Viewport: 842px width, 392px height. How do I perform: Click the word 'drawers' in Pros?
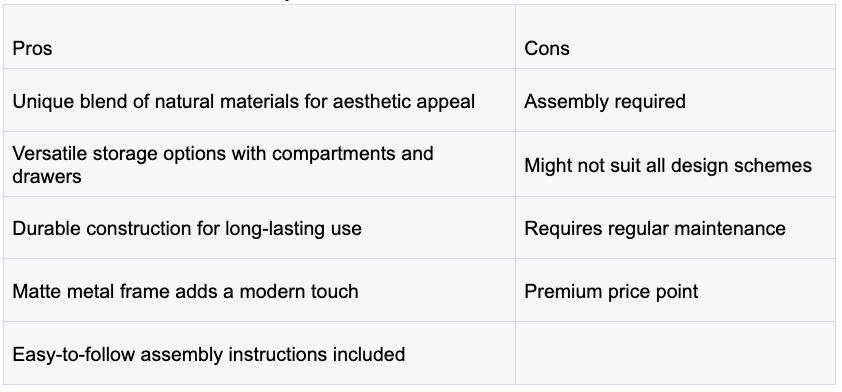[x=47, y=176]
